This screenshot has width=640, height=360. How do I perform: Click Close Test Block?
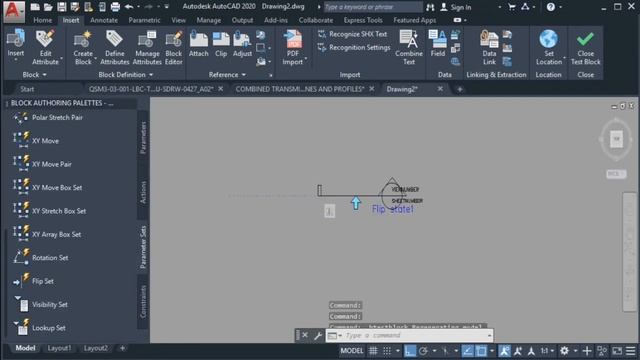click(x=585, y=47)
